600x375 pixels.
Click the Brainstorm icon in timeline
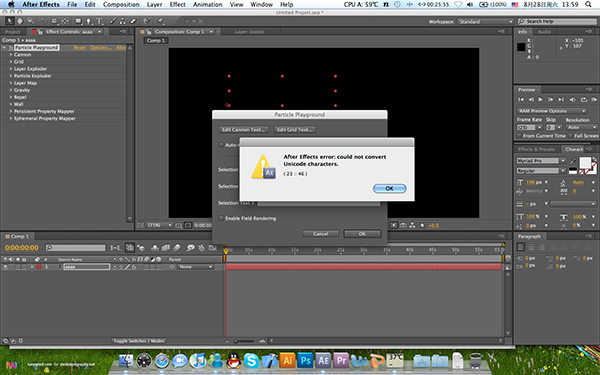(191, 248)
